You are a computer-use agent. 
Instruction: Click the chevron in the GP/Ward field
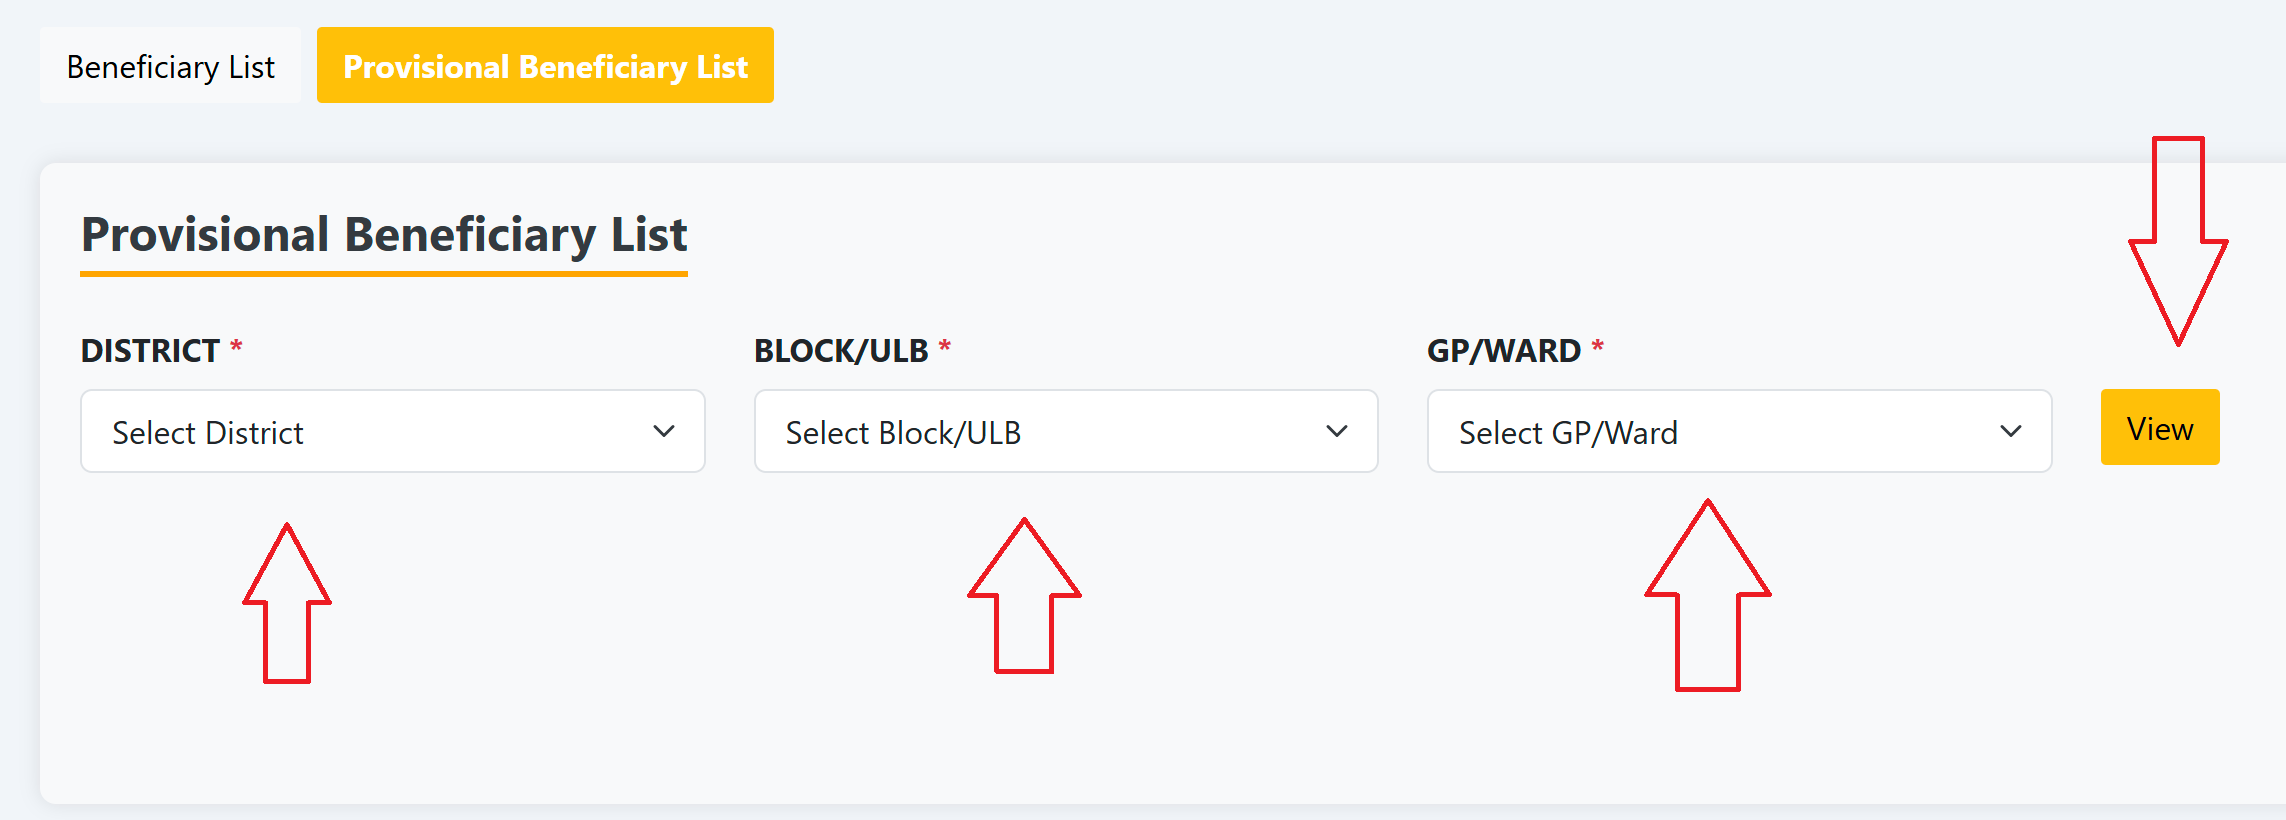tap(2011, 431)
